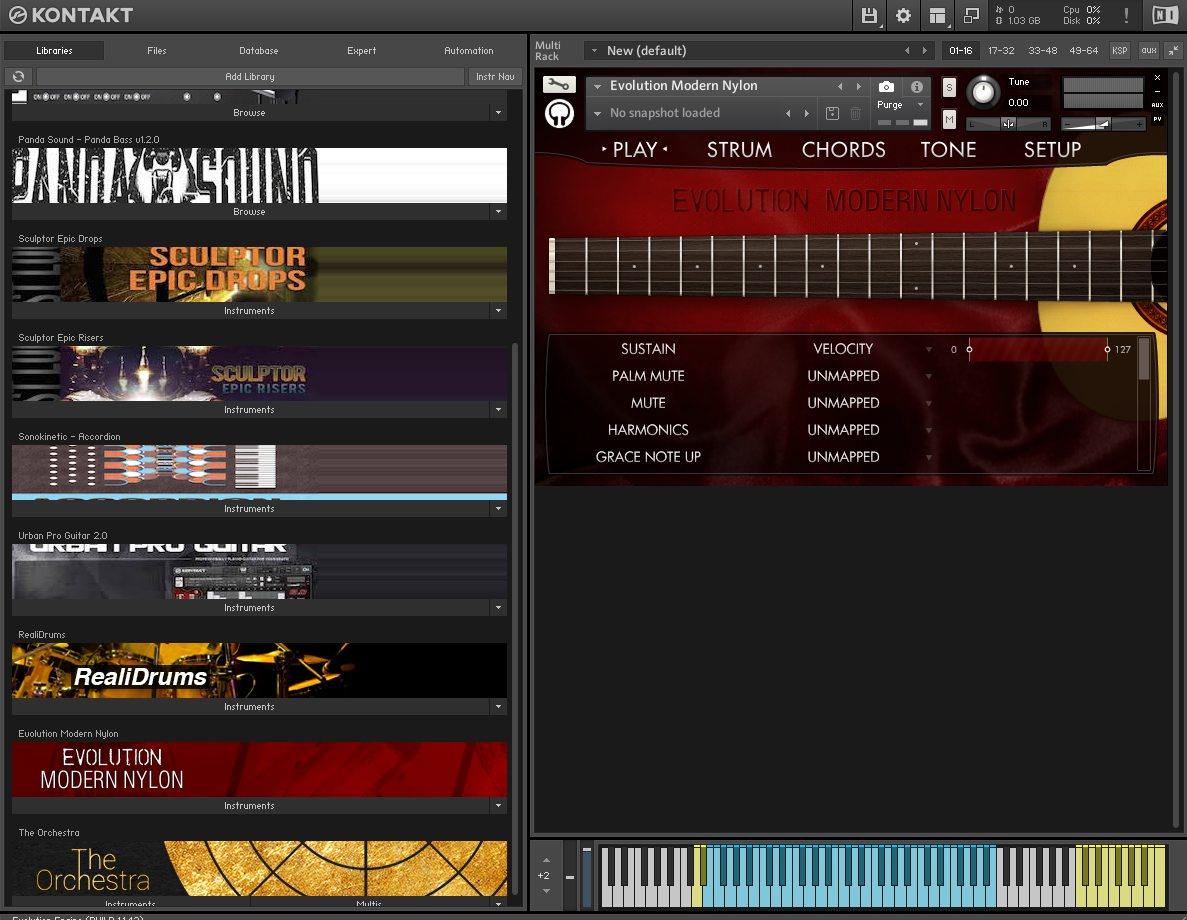Toggle aux sends panel in rack header
This screenshot has width=1187, height=920.
point(1148,51)
